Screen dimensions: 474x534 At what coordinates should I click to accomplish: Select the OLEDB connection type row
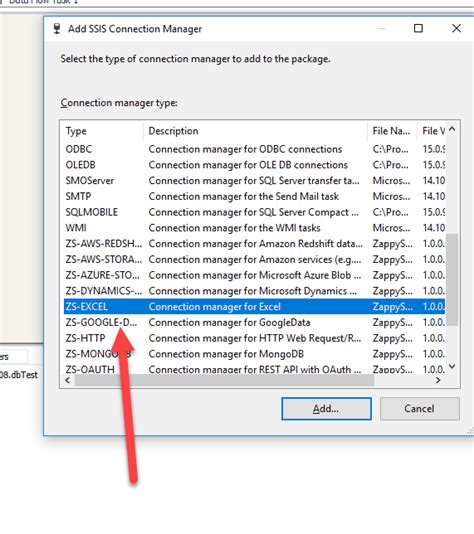click(254, 165)
